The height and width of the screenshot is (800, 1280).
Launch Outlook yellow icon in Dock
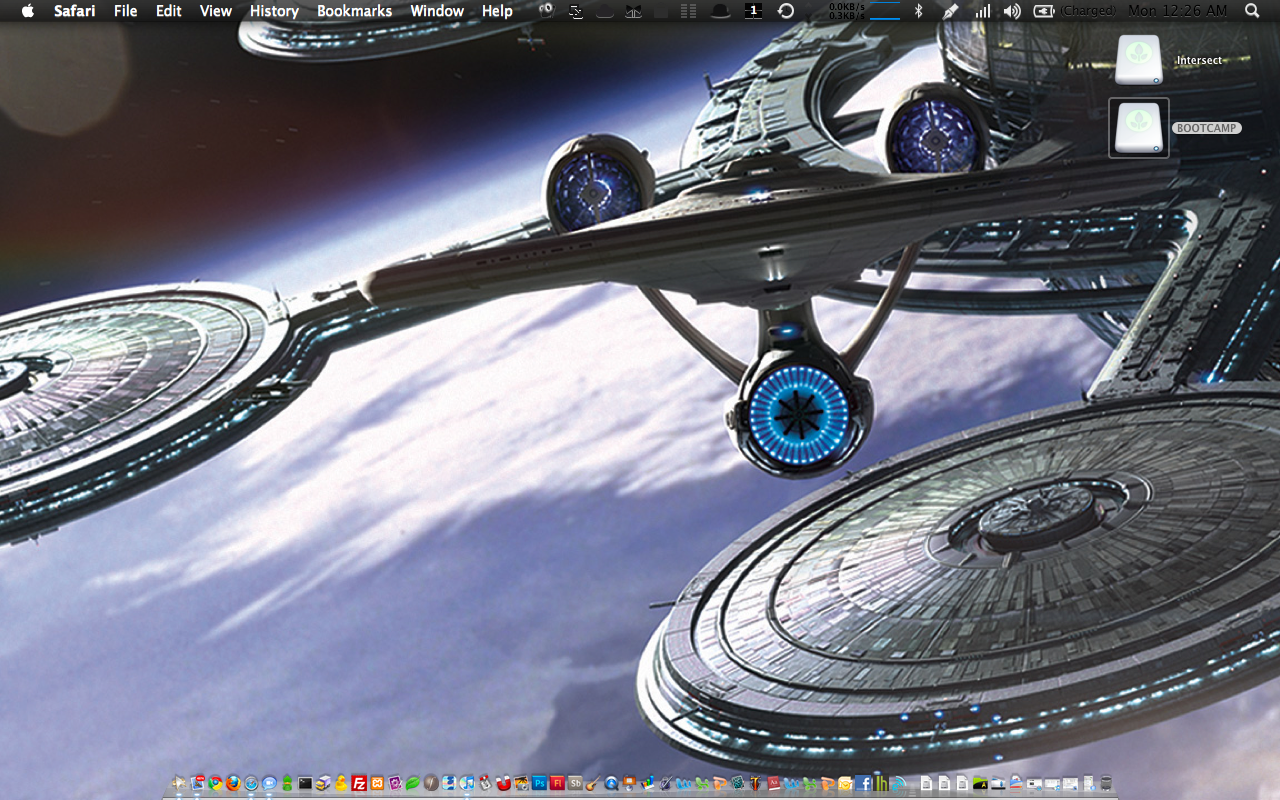pos(845,783)
